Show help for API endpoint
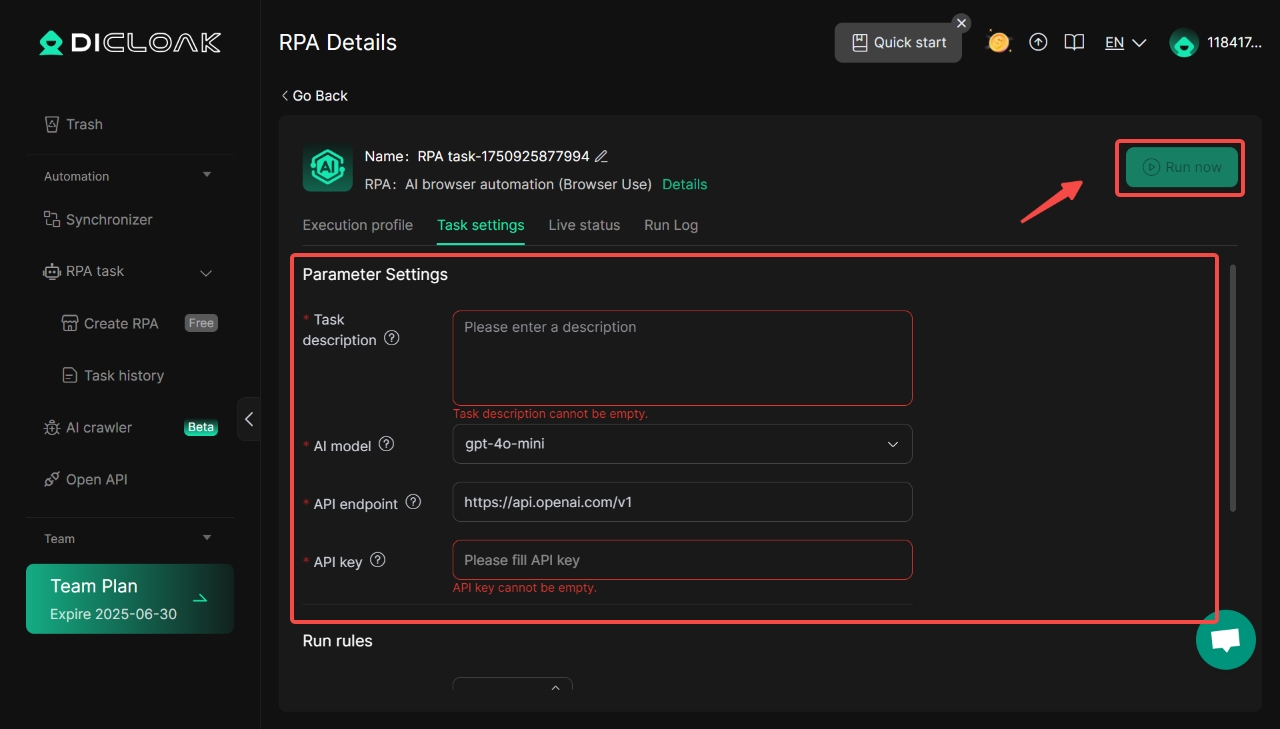Viewport: 1280px width, 729px height. (x=413, y=502)
